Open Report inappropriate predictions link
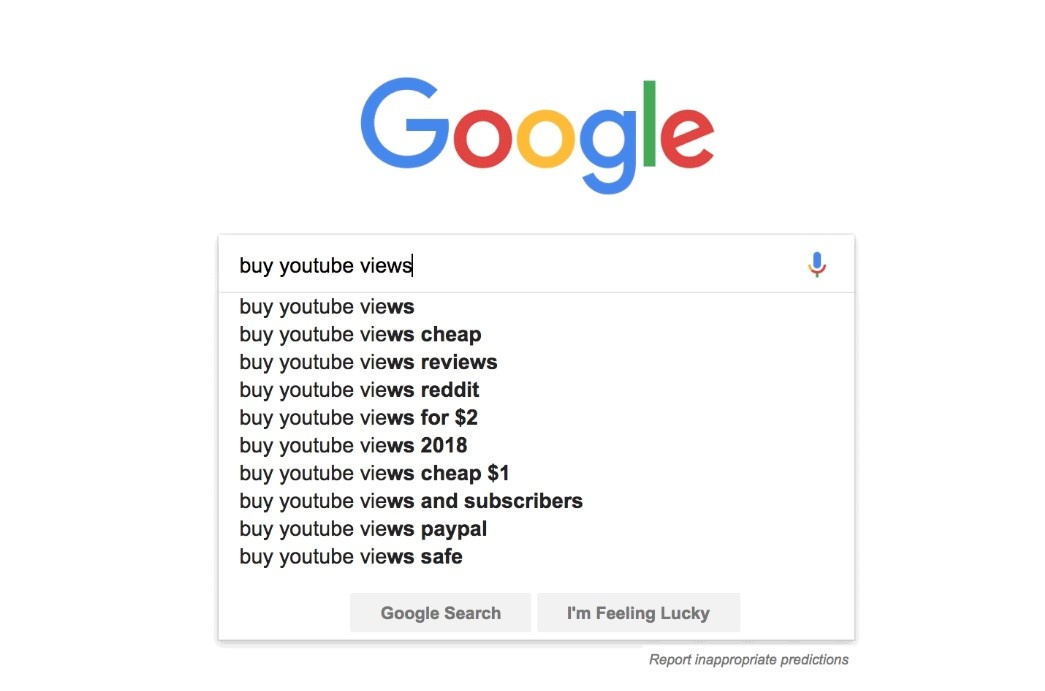 click(x=748, y=660)
